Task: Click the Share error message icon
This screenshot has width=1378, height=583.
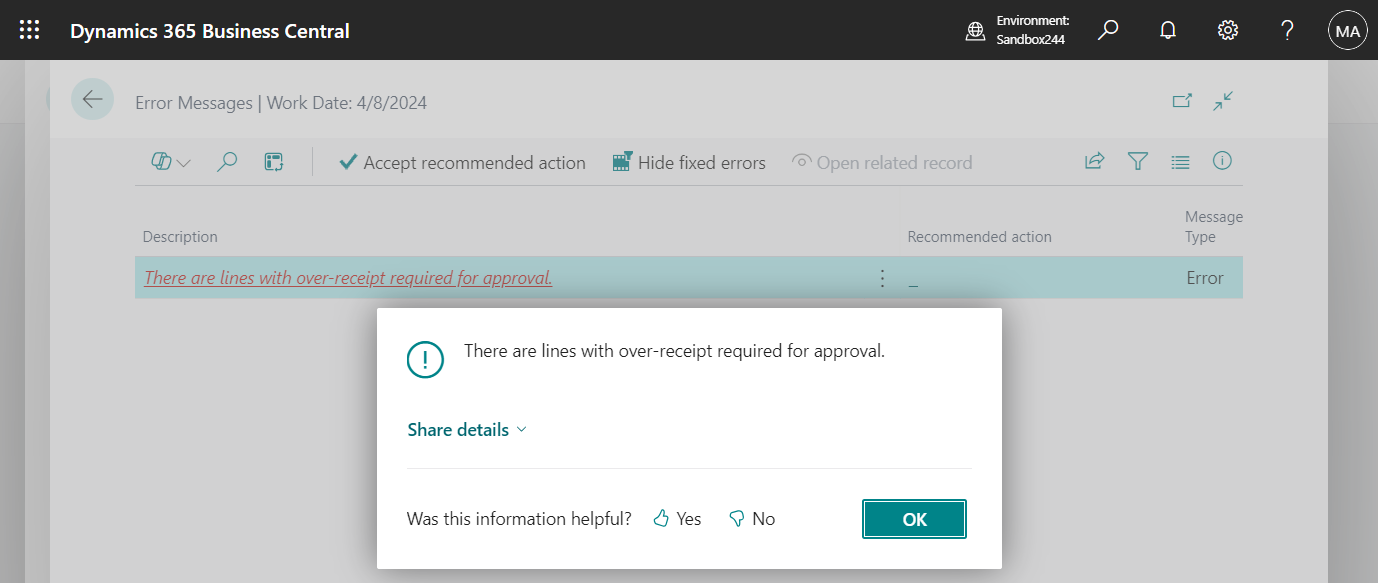Action: point(1094,161)
